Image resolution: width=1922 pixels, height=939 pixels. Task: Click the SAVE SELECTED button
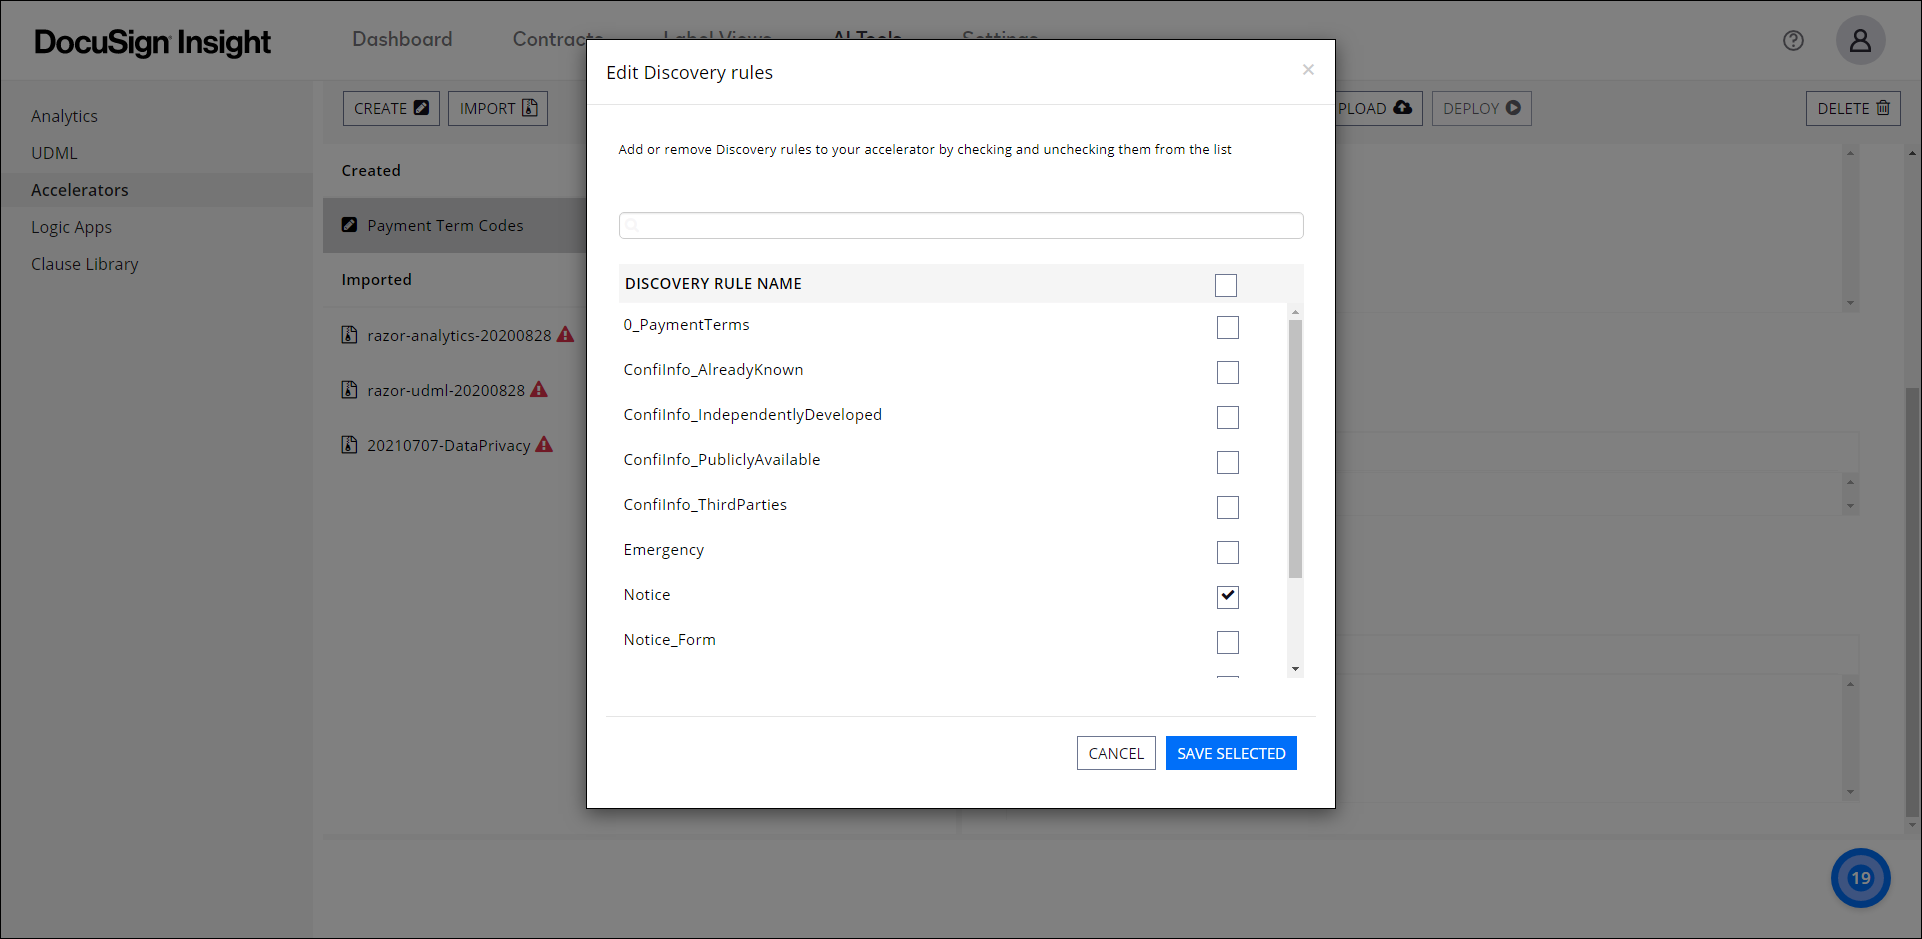tap(1231, 753)
